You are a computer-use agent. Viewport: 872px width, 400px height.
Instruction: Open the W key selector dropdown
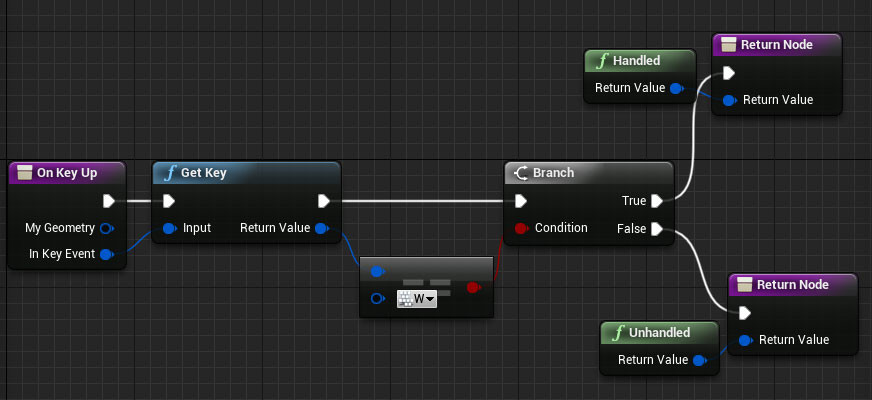417,299
